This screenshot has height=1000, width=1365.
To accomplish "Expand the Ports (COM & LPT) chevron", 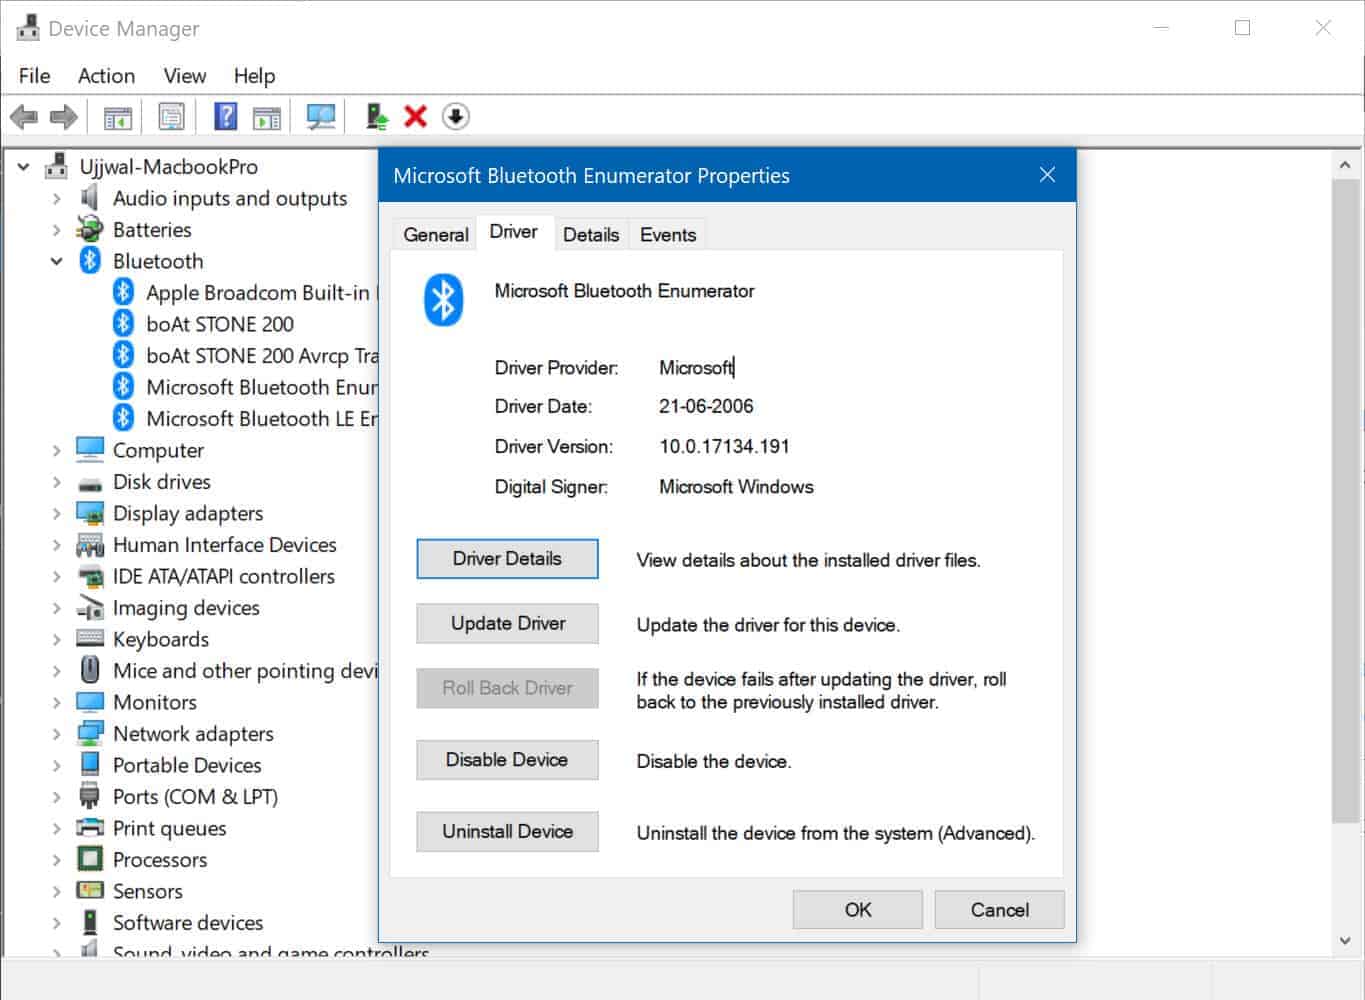I will [57, 797].
